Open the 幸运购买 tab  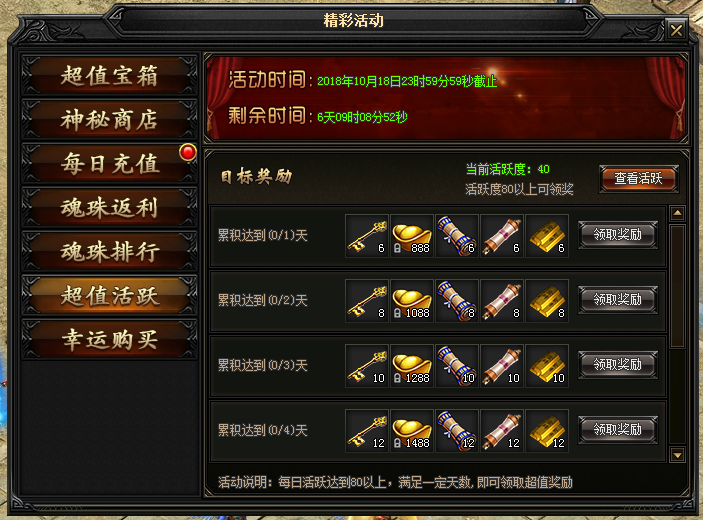(109, 339)
